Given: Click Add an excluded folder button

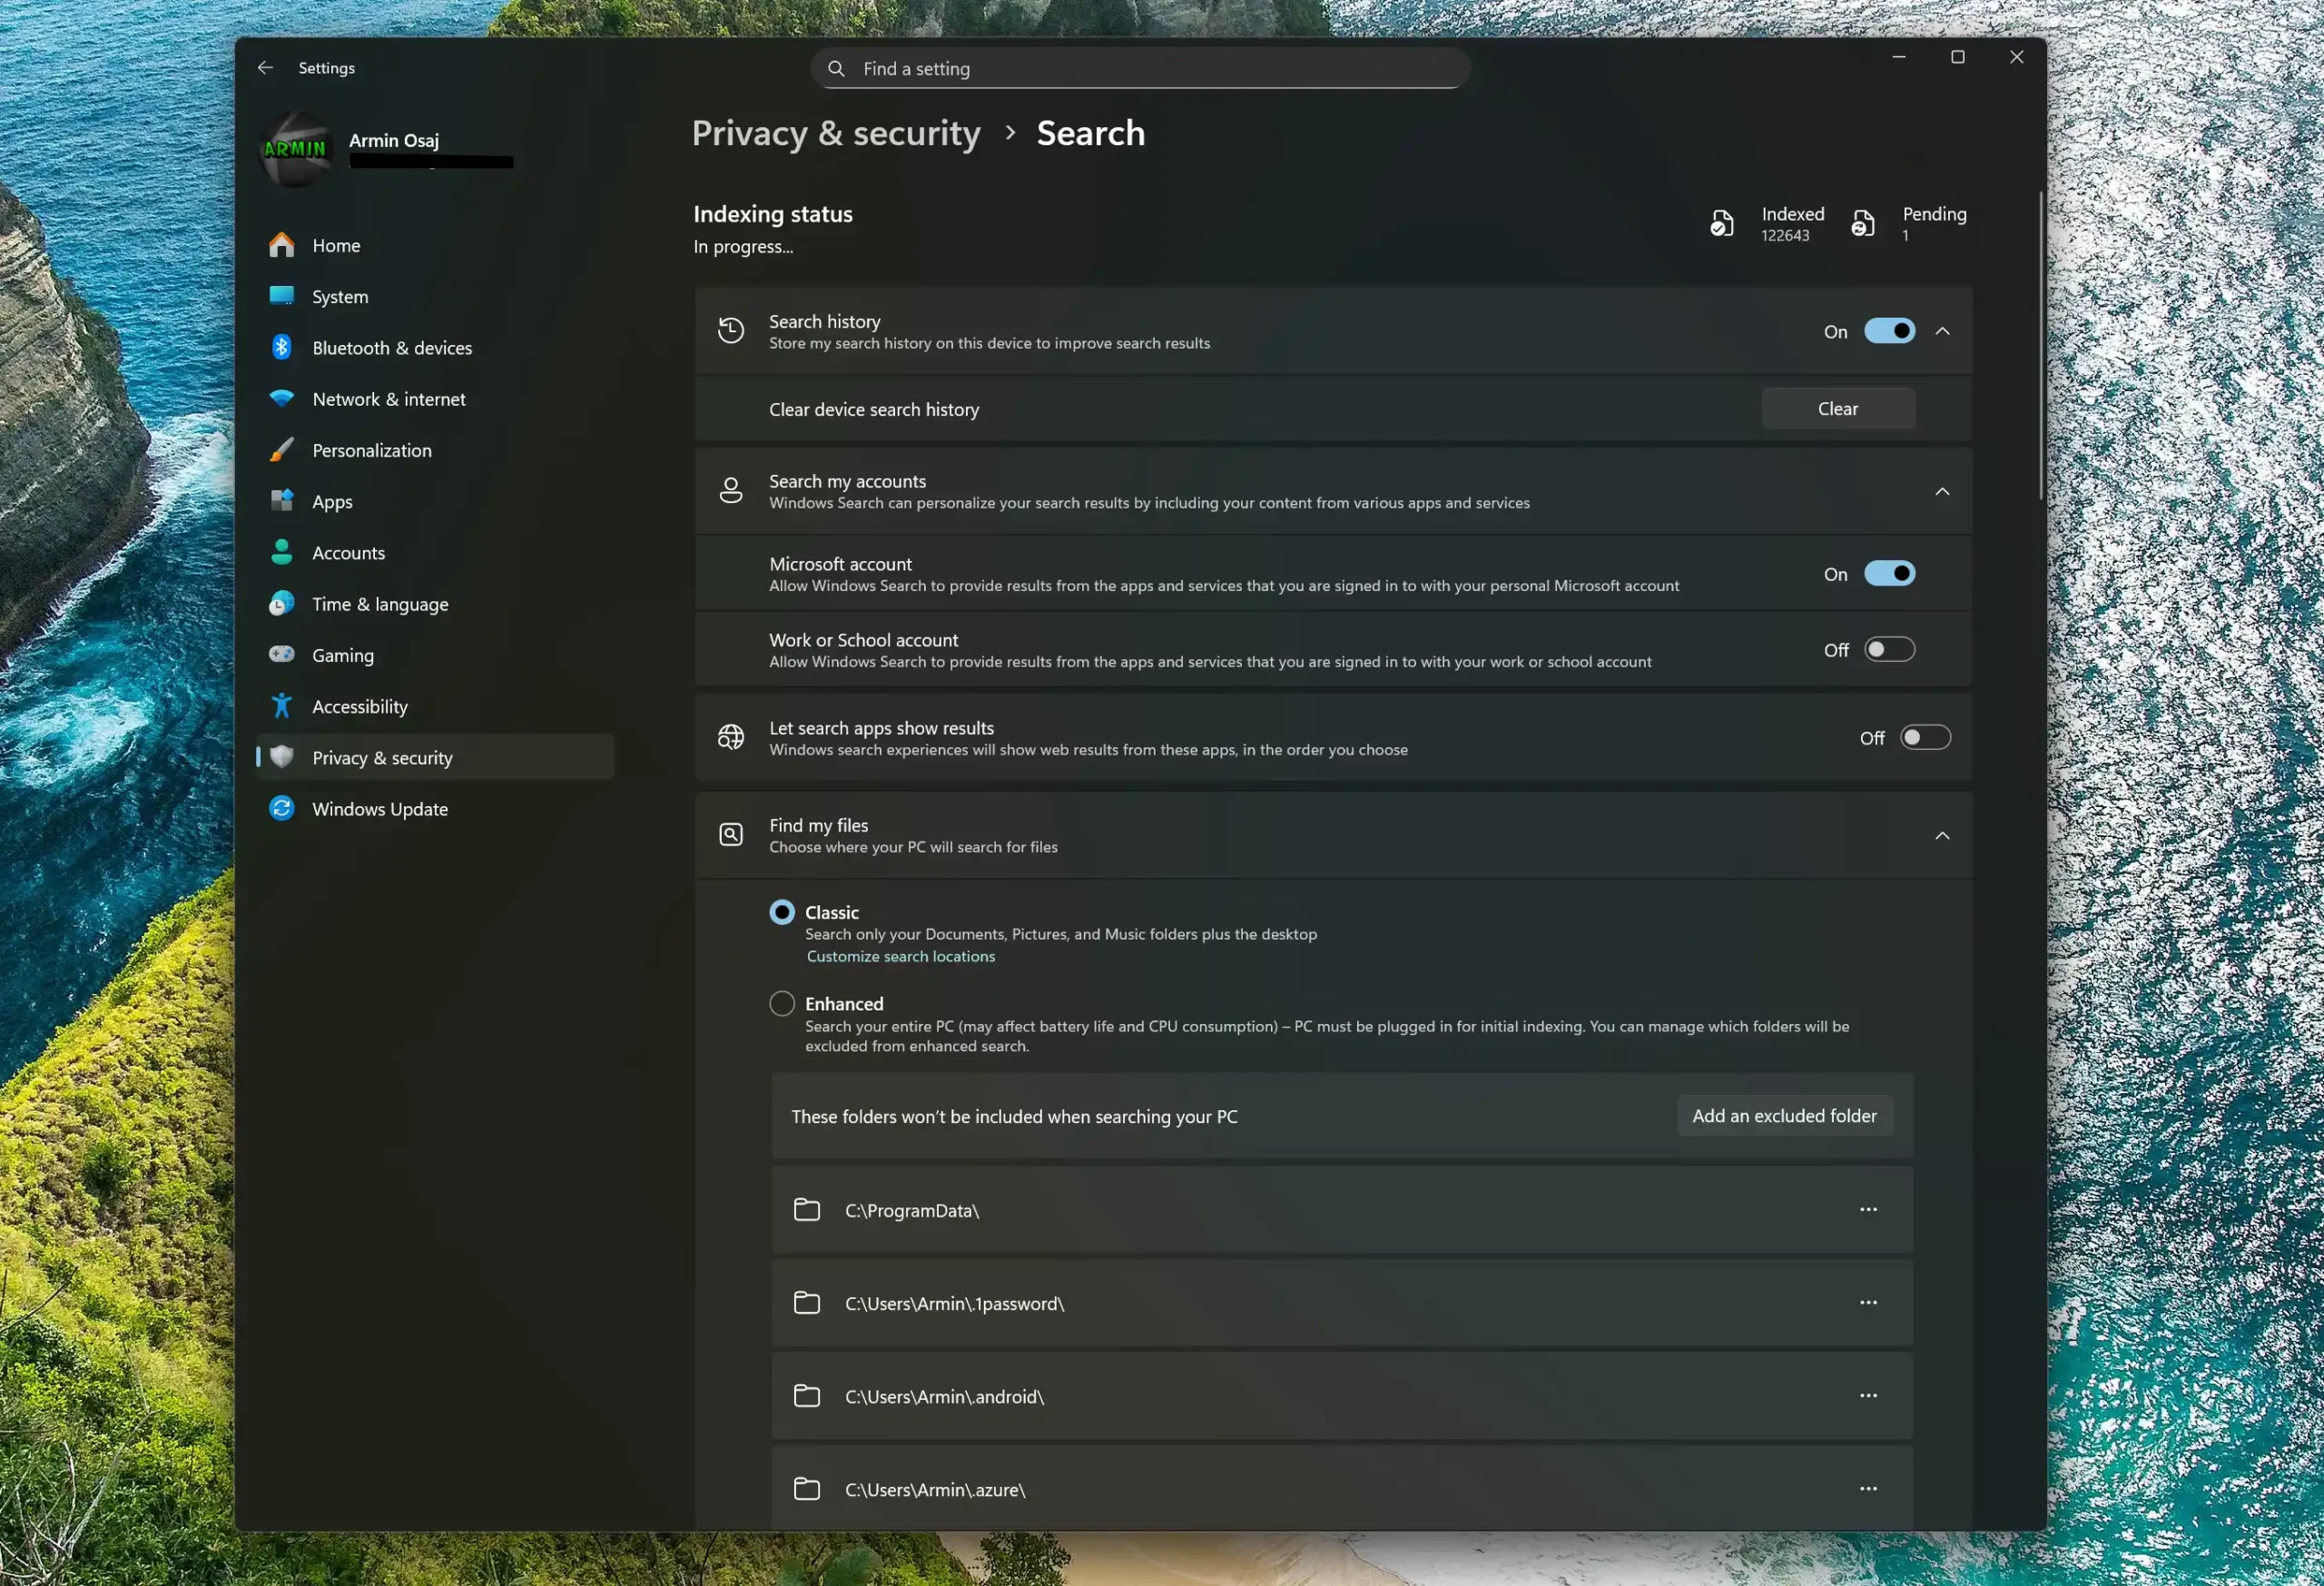Looking at the screenshot, I should [1784, 1116].
